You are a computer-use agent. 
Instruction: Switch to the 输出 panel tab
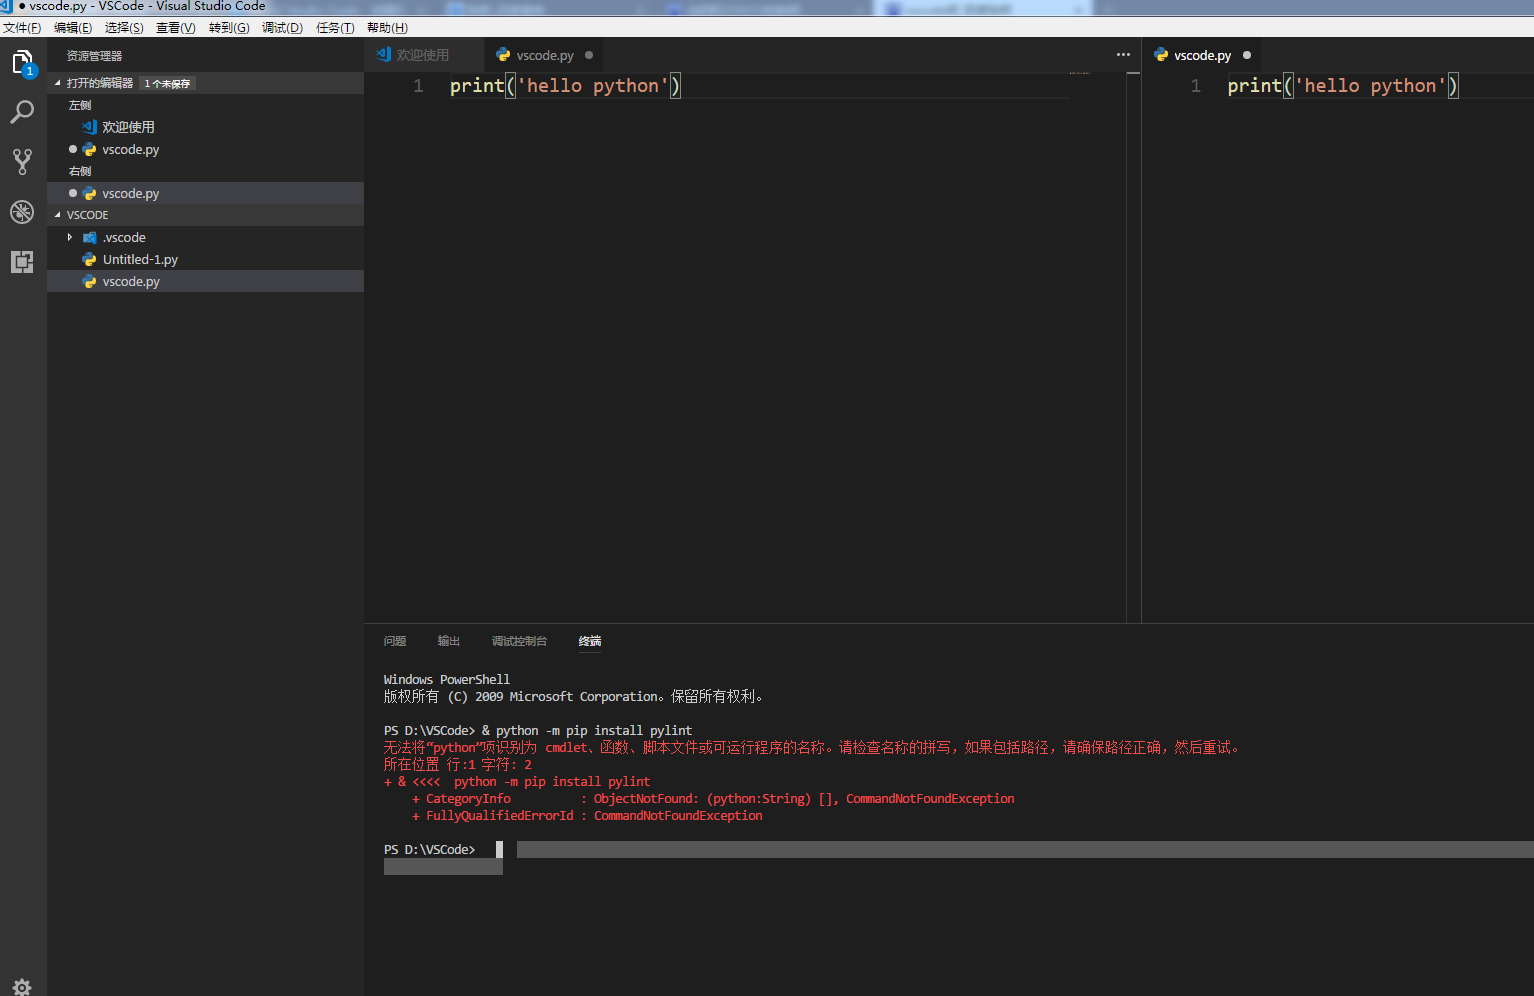(x=449, y=641)
